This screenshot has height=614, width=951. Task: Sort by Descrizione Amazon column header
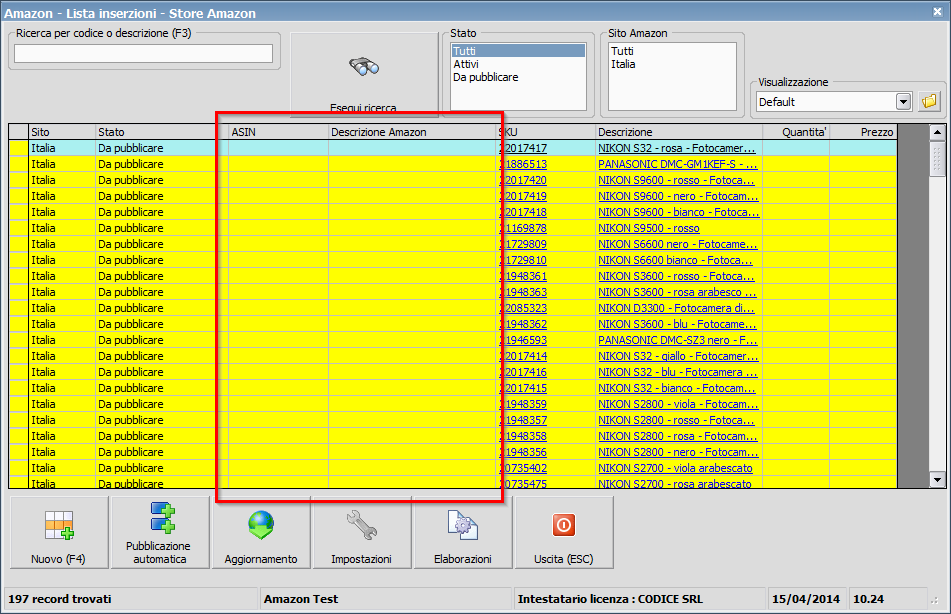[413, 132]
